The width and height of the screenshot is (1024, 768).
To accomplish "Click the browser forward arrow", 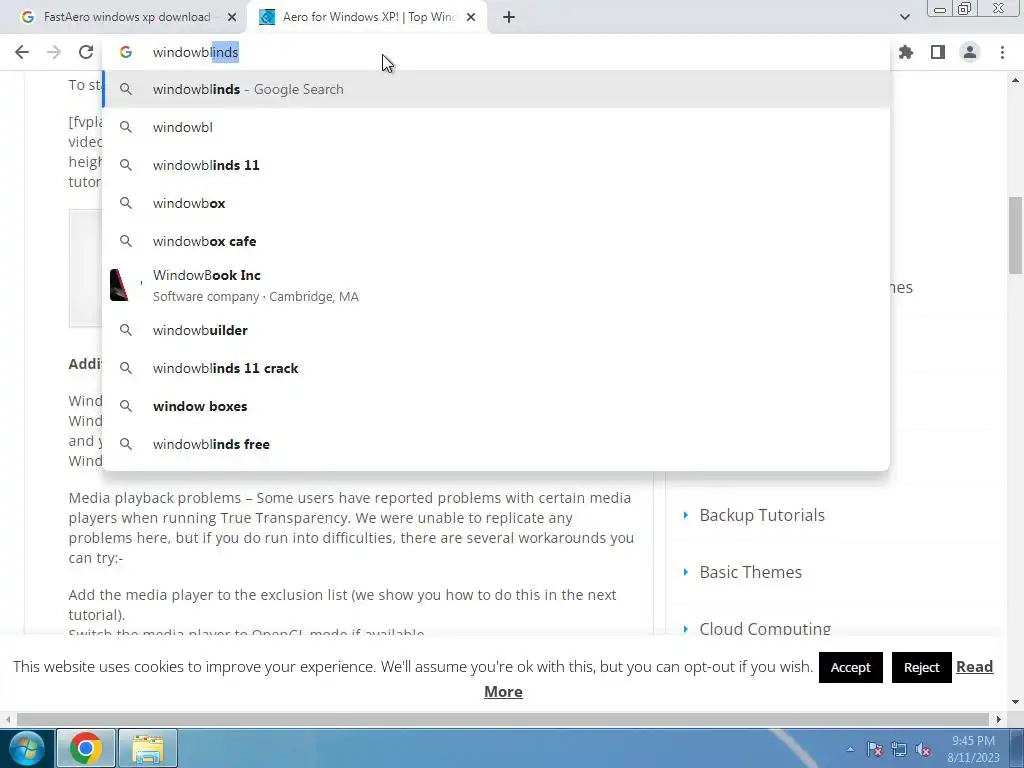I will (54, 52).
